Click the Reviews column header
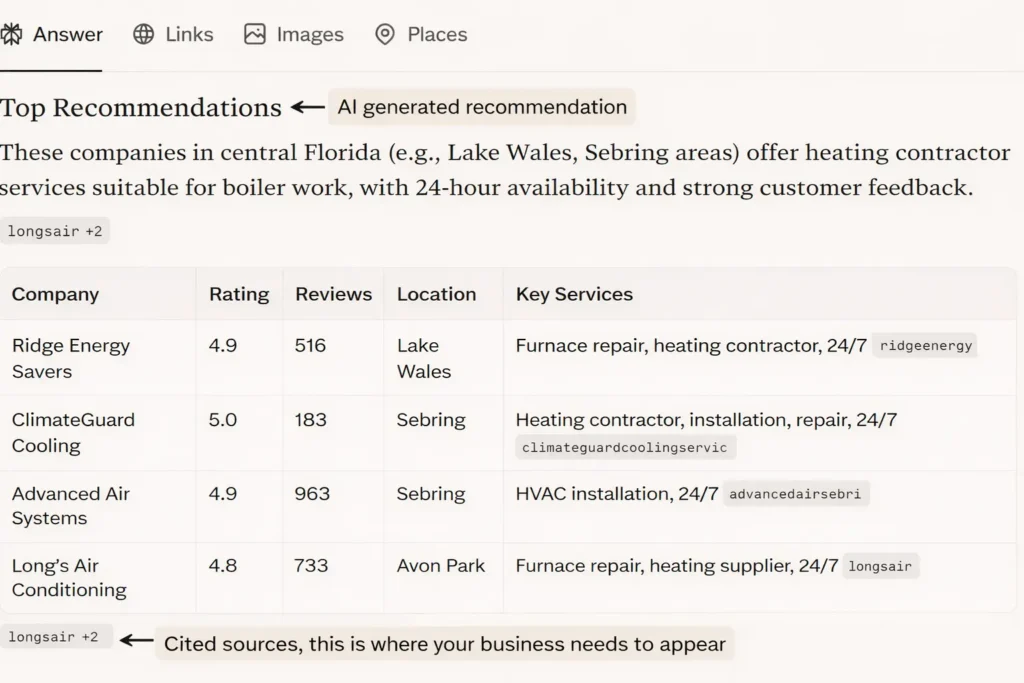 [333, 294]
